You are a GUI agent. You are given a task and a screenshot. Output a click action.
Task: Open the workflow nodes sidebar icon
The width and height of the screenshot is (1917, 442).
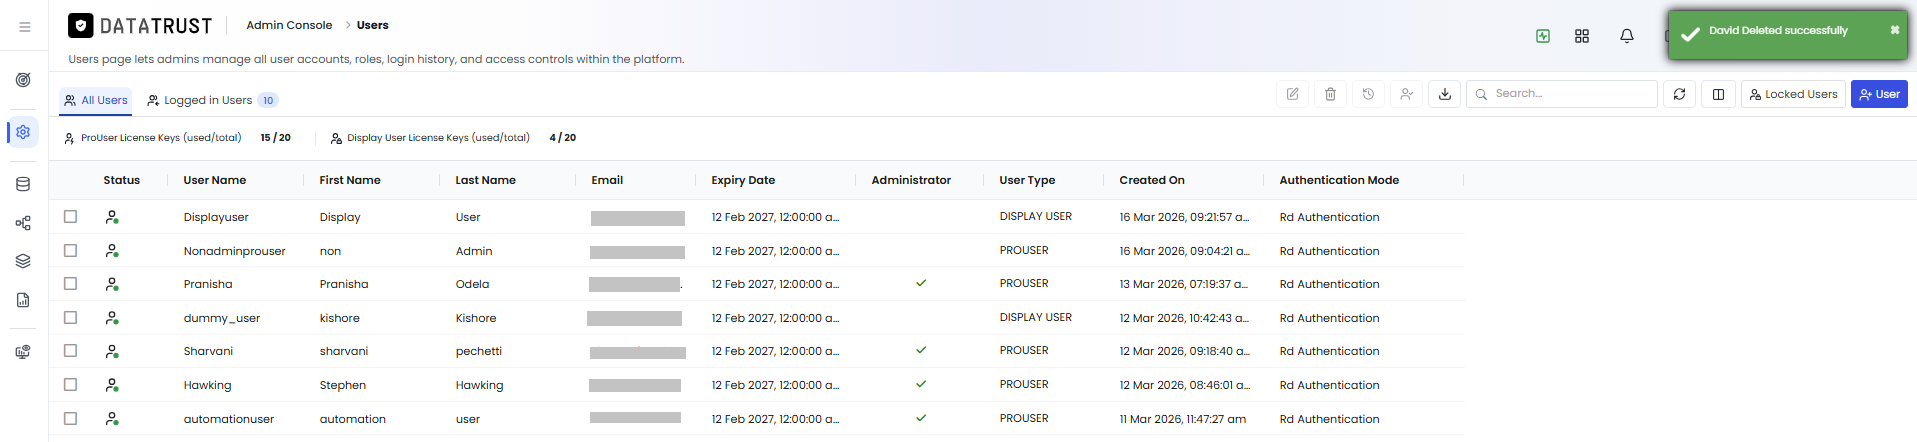(x=23, y=223)
